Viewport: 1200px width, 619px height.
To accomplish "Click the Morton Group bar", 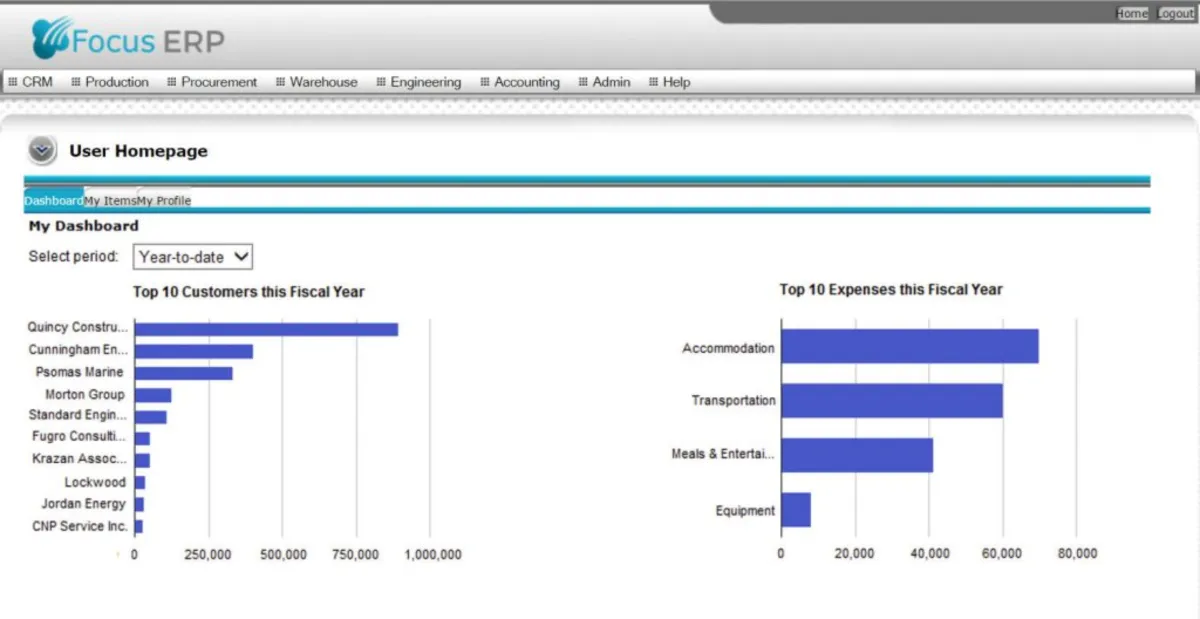I will (153, 395).
